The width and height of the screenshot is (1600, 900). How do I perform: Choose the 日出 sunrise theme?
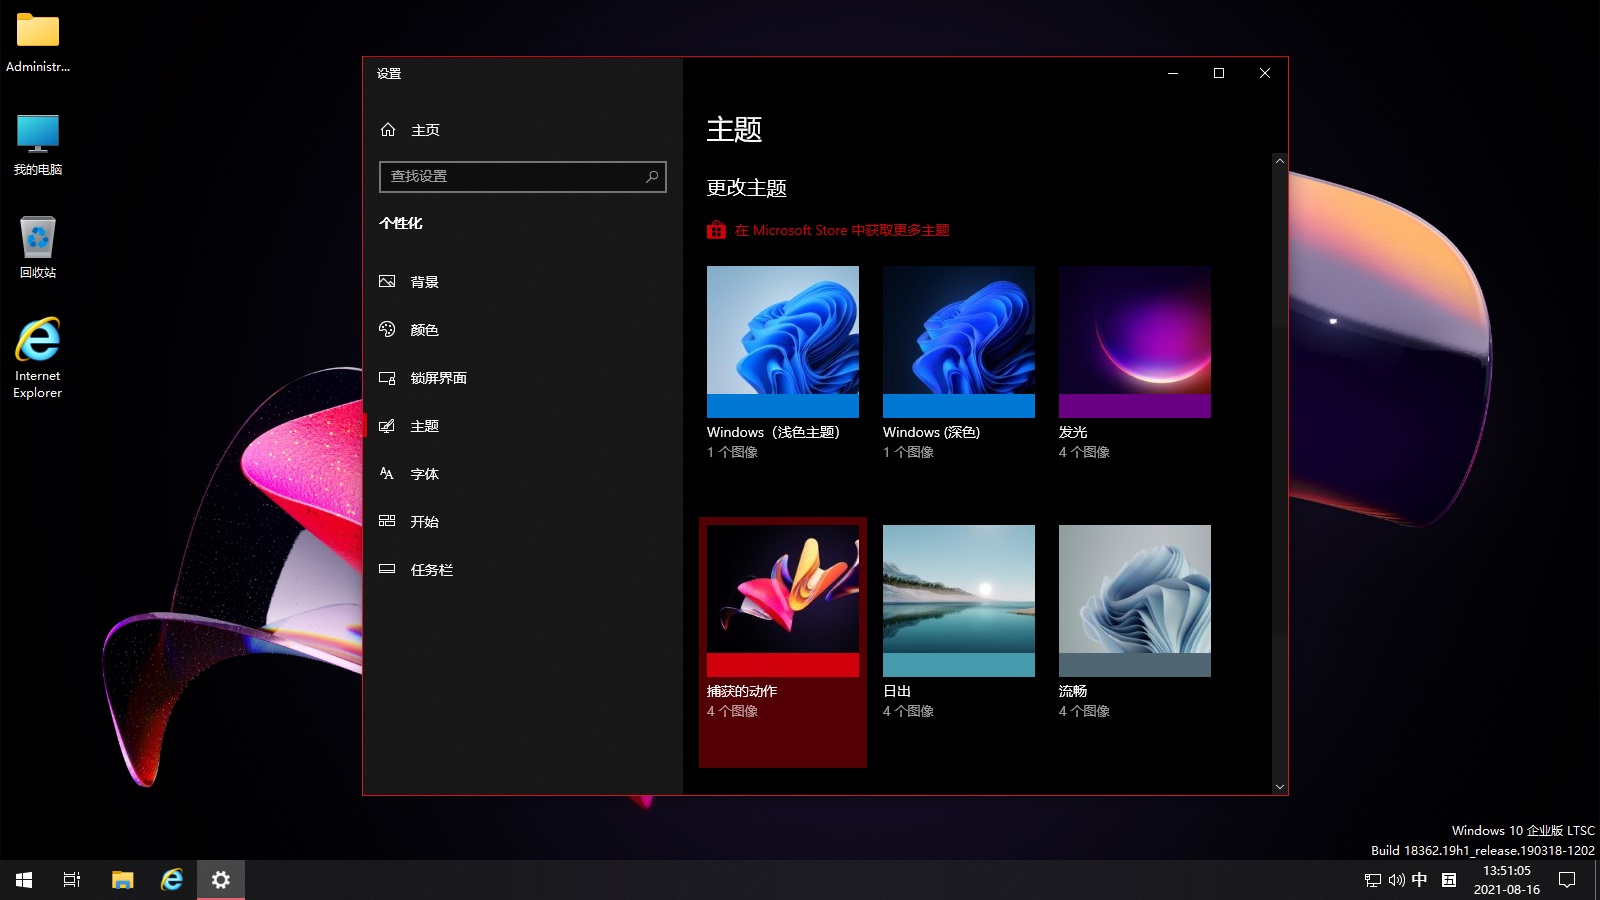pos(958,601)
